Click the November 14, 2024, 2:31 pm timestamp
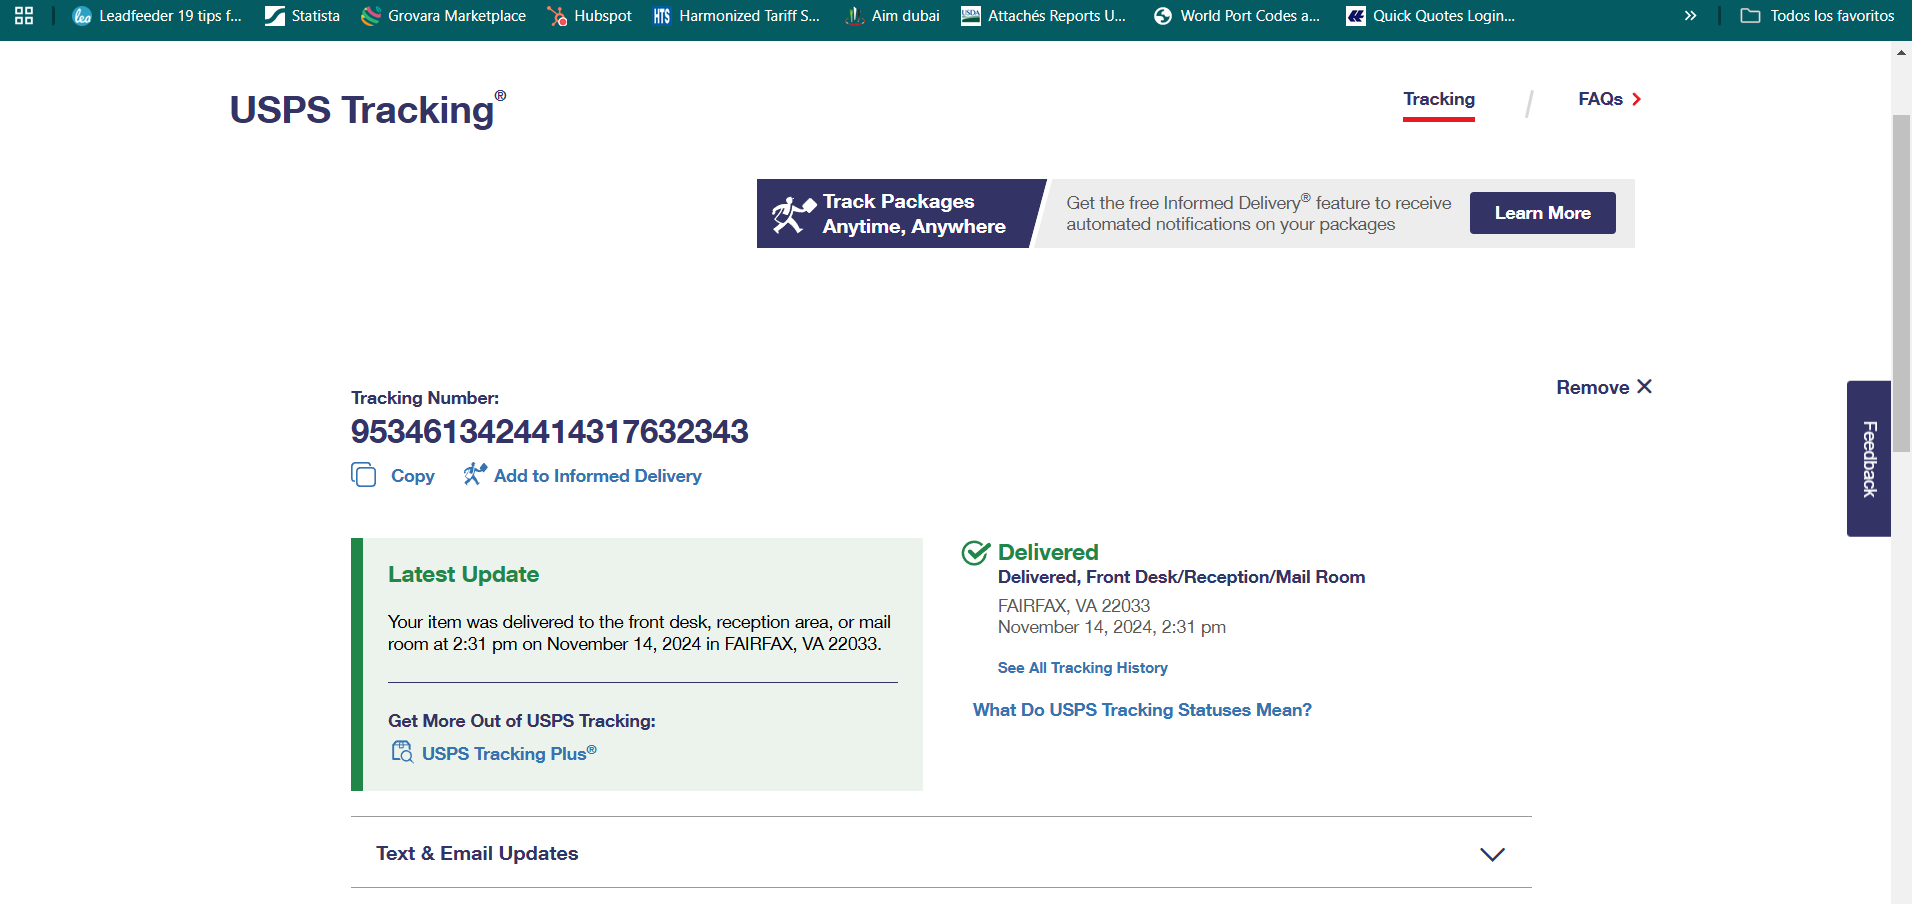Image resolution: width=1912 pixels, height=904 pixels. [1112, 627]
